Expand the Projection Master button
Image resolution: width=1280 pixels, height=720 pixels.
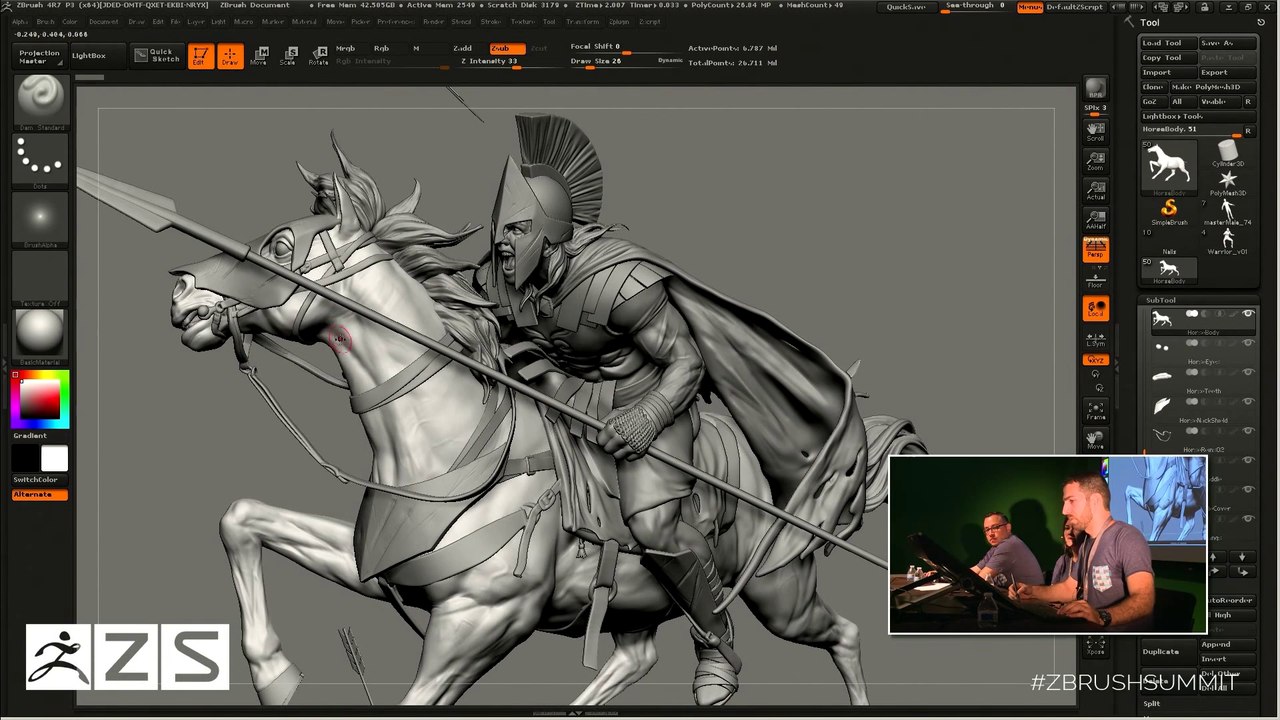(x=40, y=56)
